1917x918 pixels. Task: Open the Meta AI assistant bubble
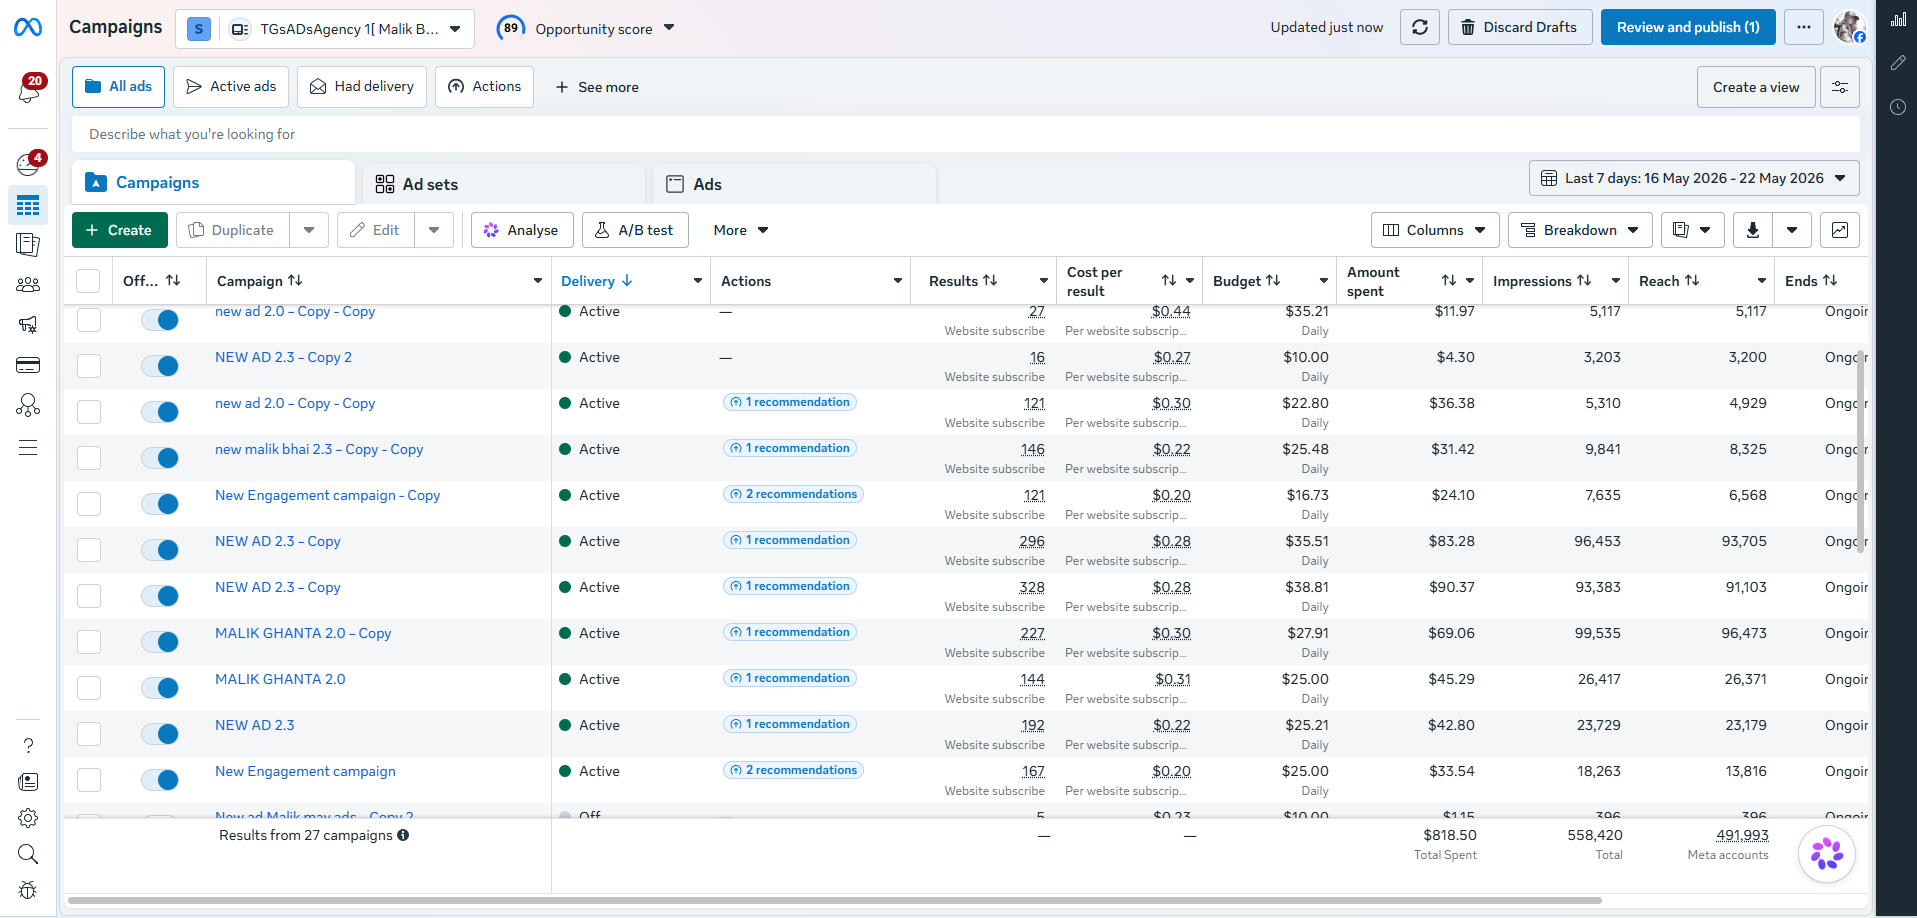tap(1826, 854)
